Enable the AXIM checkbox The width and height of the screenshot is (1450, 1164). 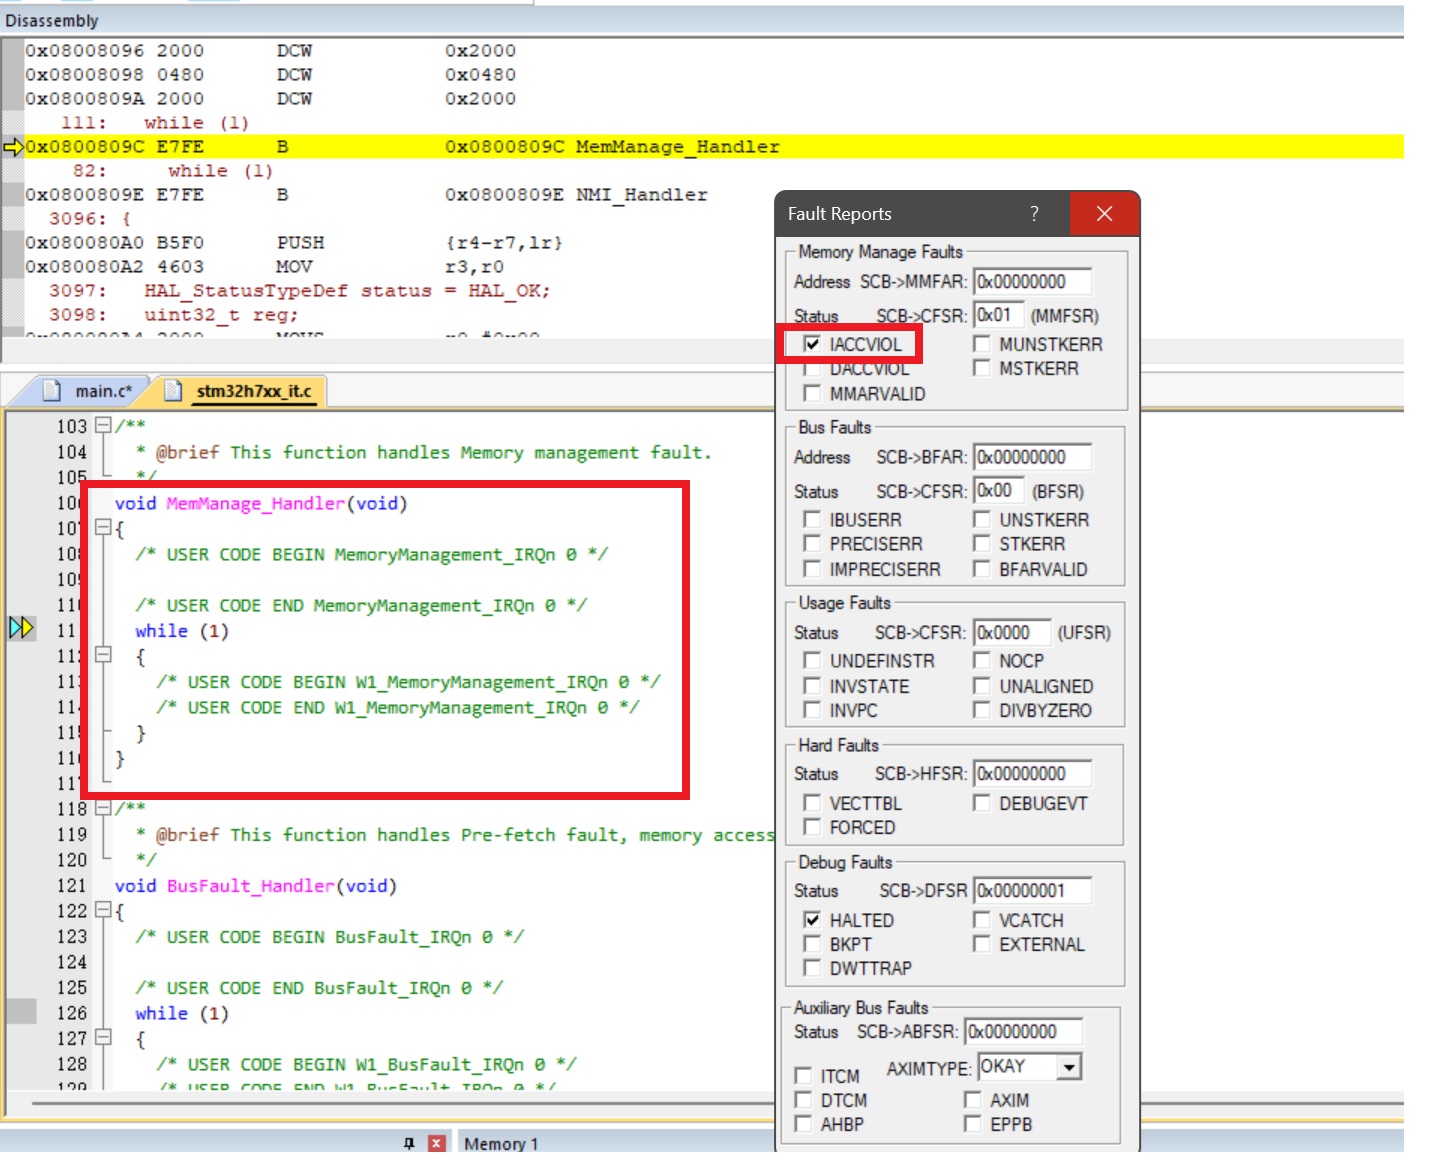pyautogui.click(x=973, y=1100)
